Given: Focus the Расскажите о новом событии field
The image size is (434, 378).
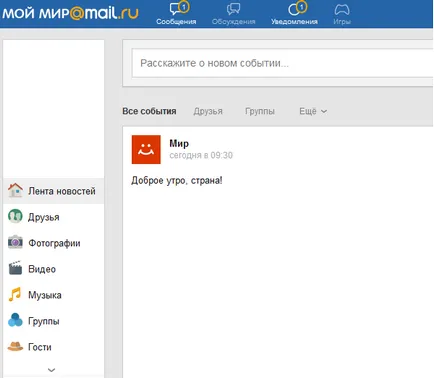Looking at the screenshot, I should (x=283, y=63).
